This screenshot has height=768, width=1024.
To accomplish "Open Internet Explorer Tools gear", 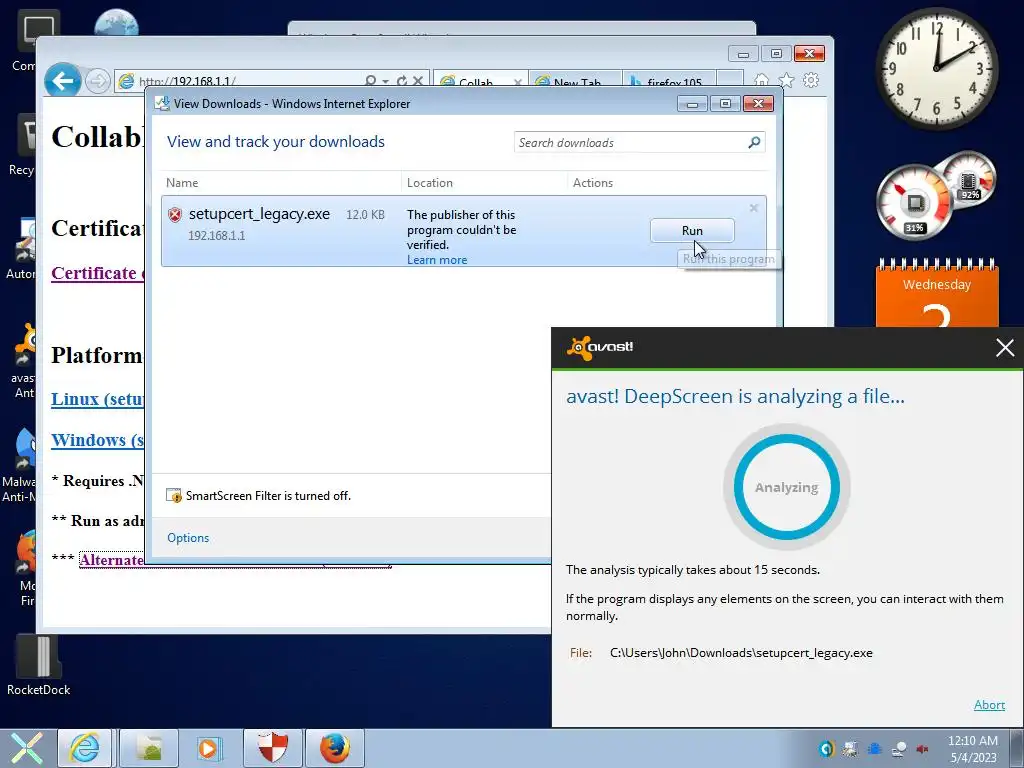I will (x=810, y=80).
